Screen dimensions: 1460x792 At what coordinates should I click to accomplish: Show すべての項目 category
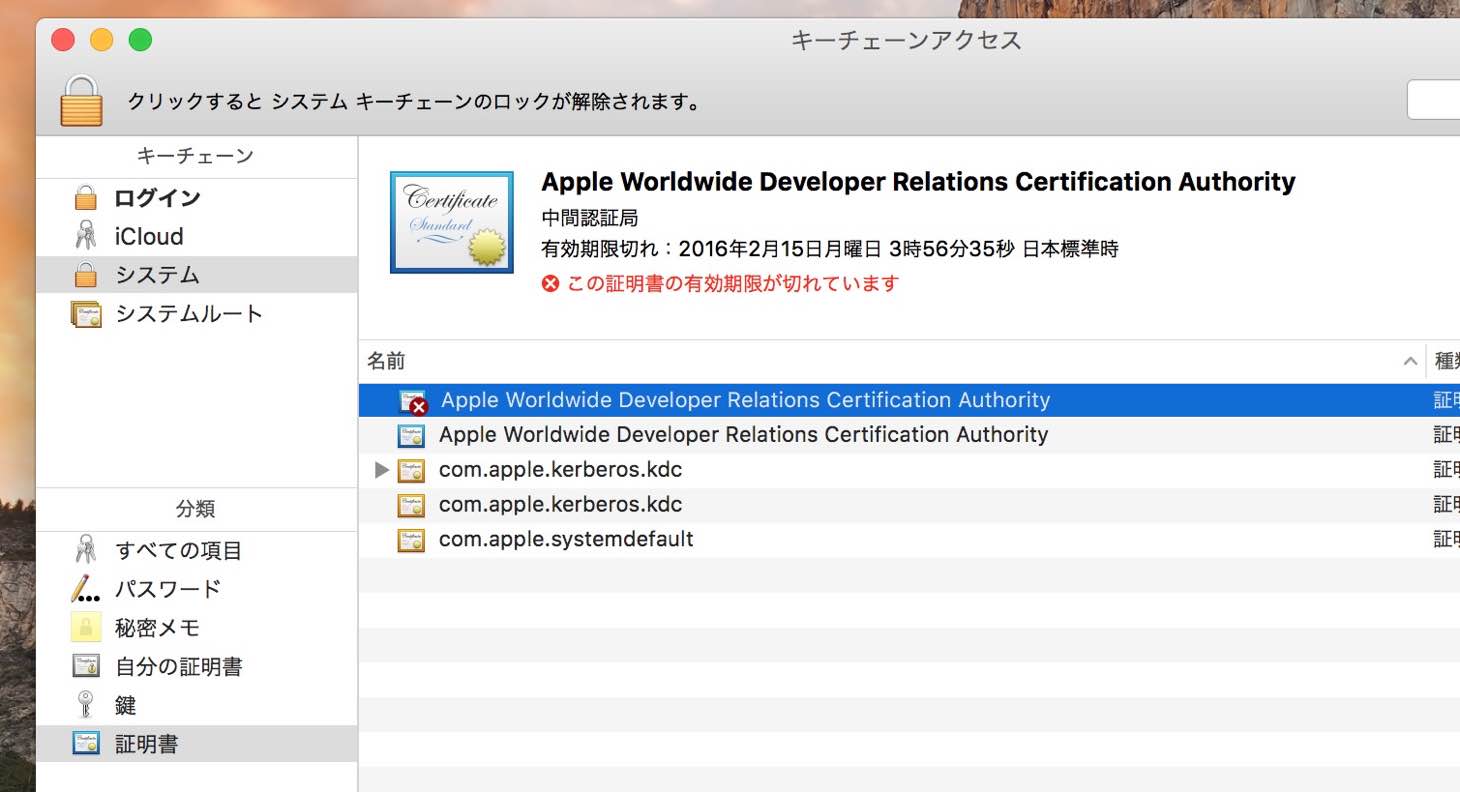pos(197,550)
